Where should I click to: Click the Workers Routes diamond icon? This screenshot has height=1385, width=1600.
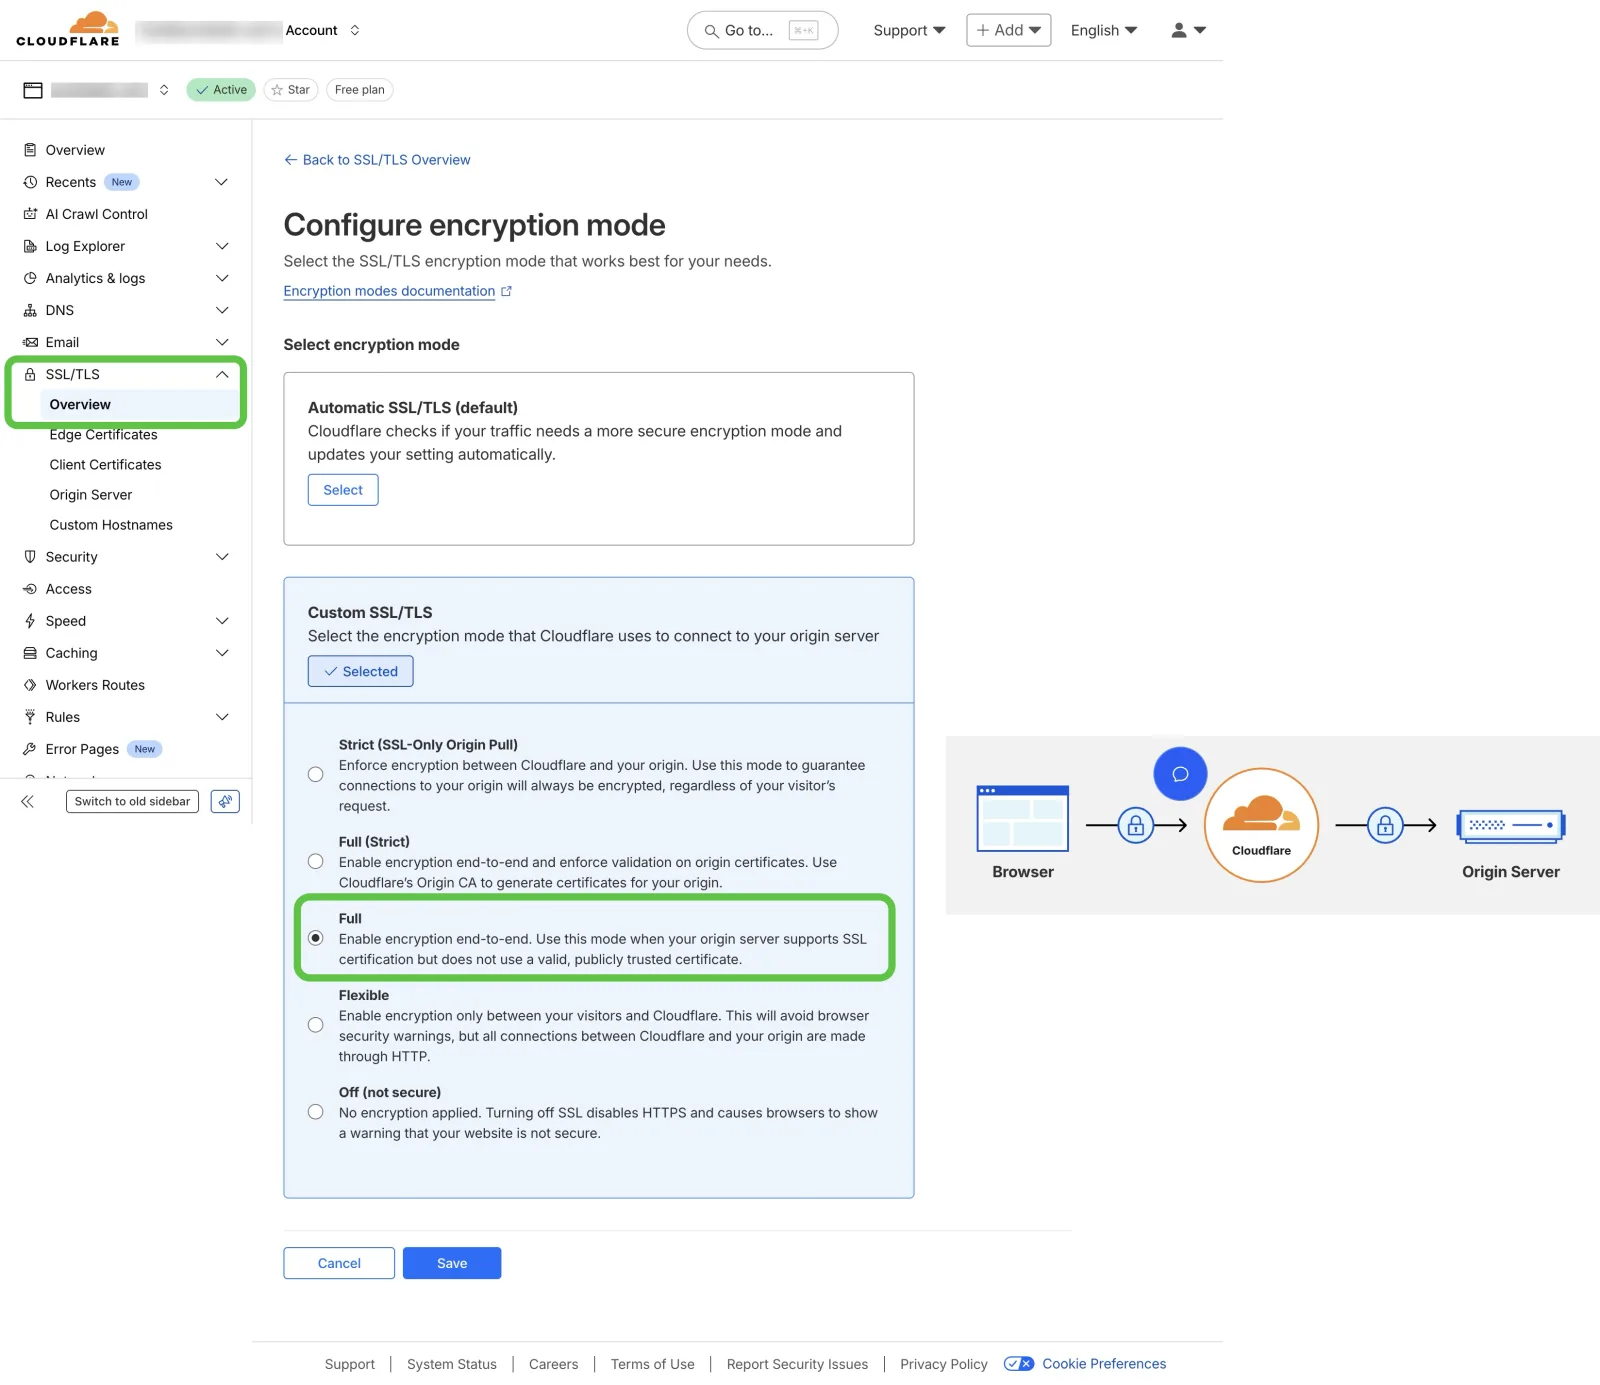pos(30,685)
